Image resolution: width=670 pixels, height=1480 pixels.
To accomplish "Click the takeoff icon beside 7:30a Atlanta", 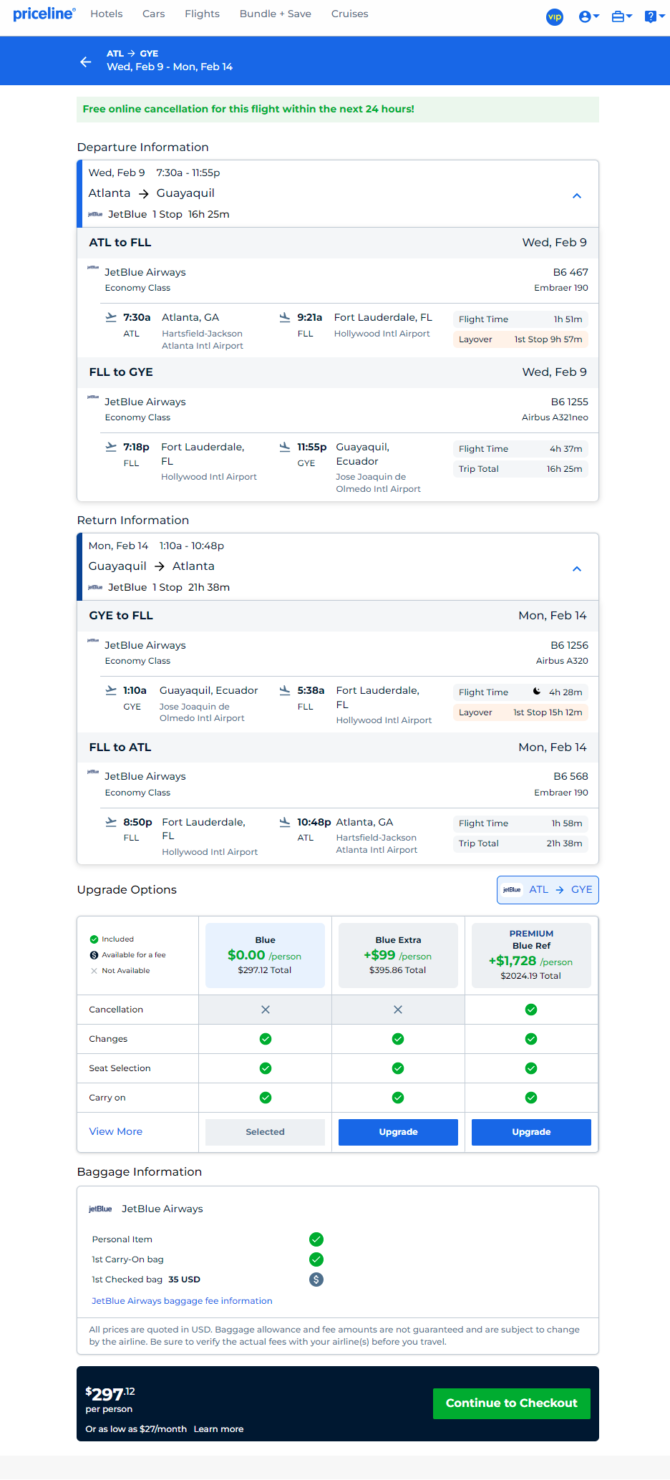I will [111, 317].
